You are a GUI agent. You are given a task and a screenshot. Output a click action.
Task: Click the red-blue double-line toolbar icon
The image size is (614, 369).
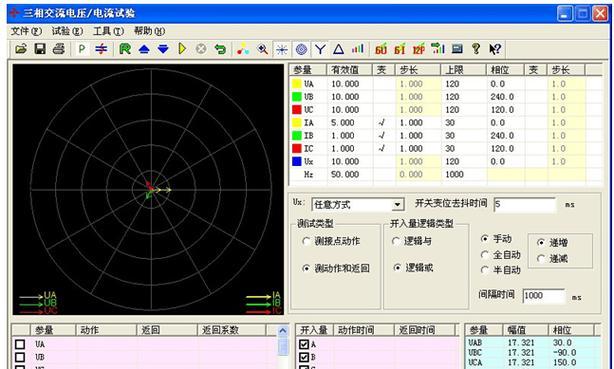tap(101, 49)
